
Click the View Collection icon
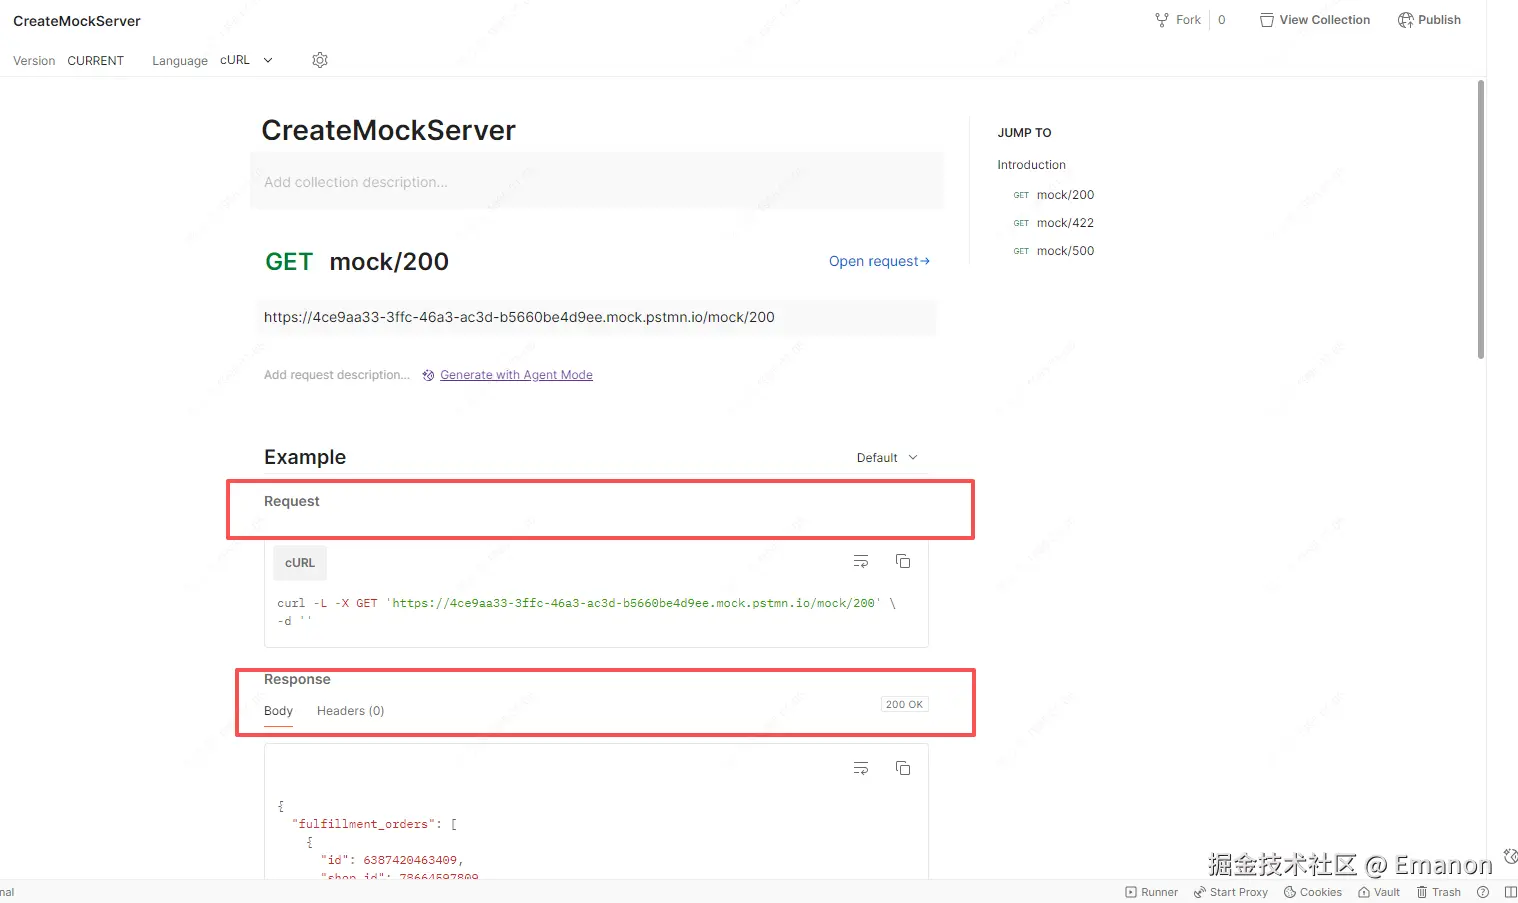pos(1267,20)
